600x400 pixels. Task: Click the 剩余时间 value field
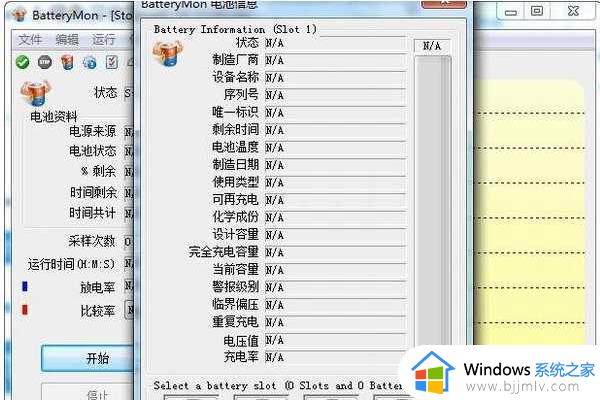coord(335,130)
